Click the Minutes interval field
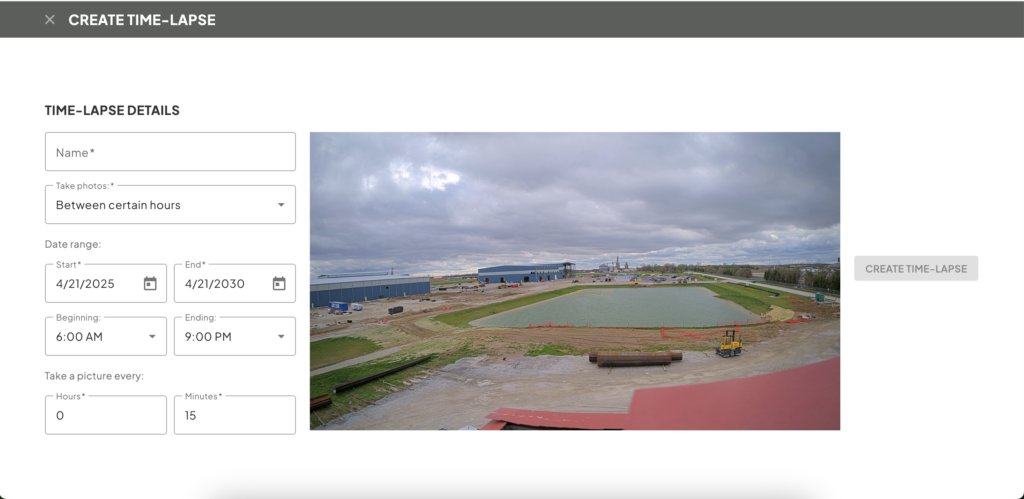Screen dimensions: 1024x499 [x=235, y=415]
